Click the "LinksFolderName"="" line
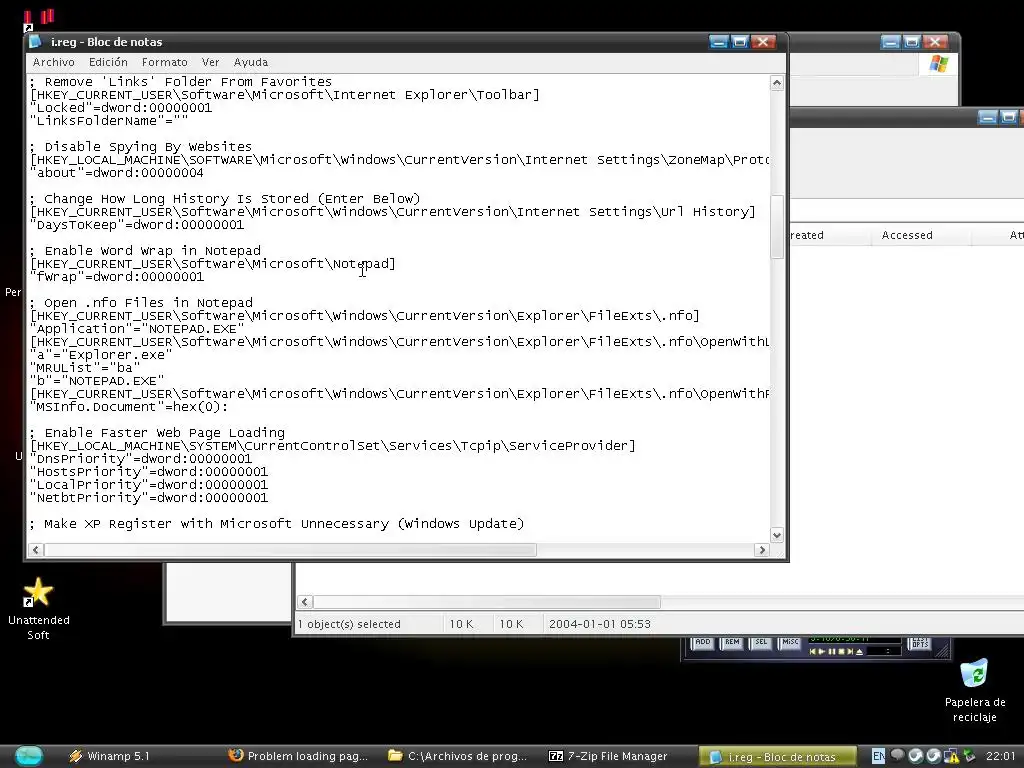The height and width of the screenshot is (768, 1024). (109, 121)
